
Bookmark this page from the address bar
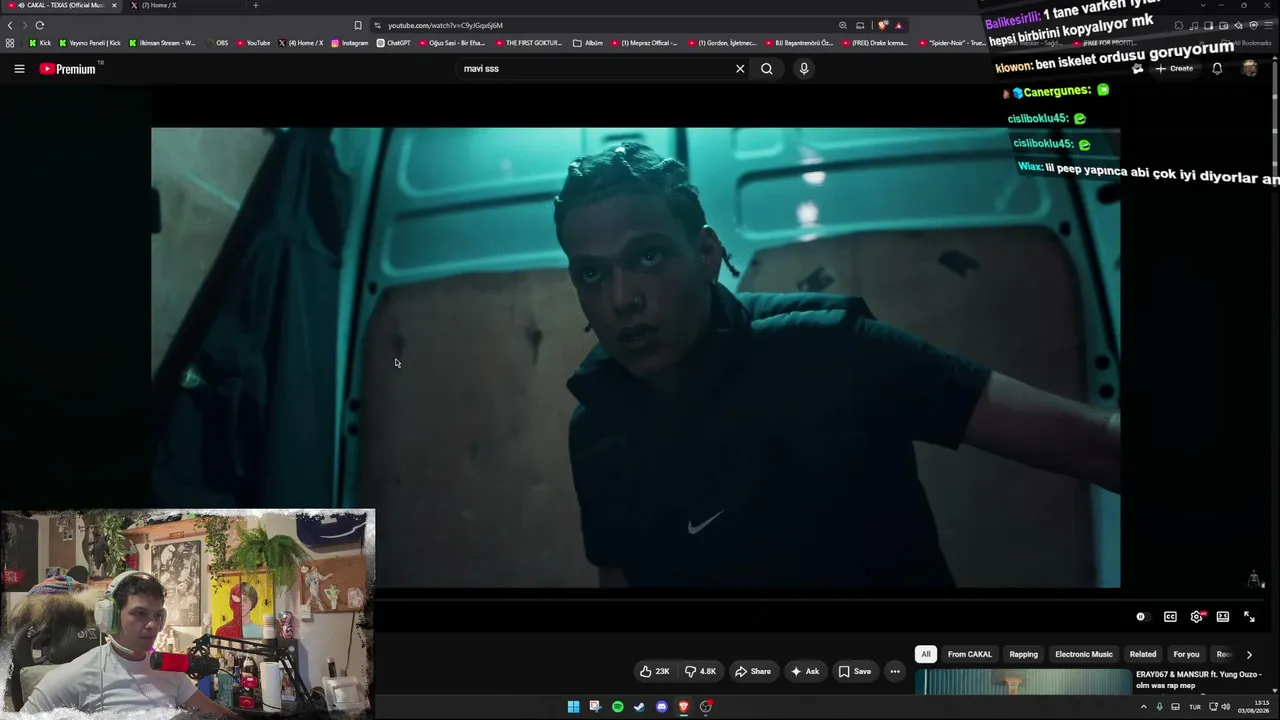click(x=358, y=25)
